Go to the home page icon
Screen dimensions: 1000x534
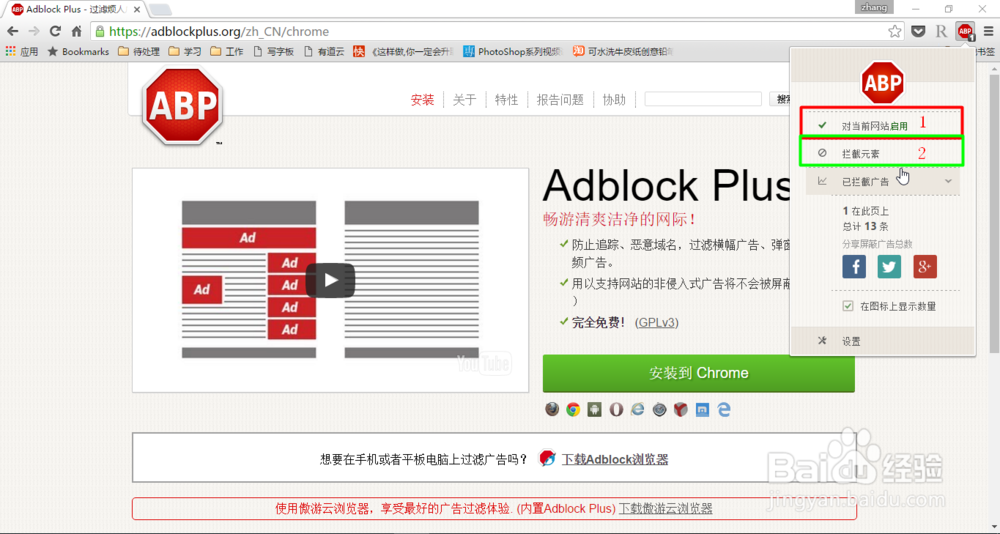pyautogui.click(x=77, y=31)
